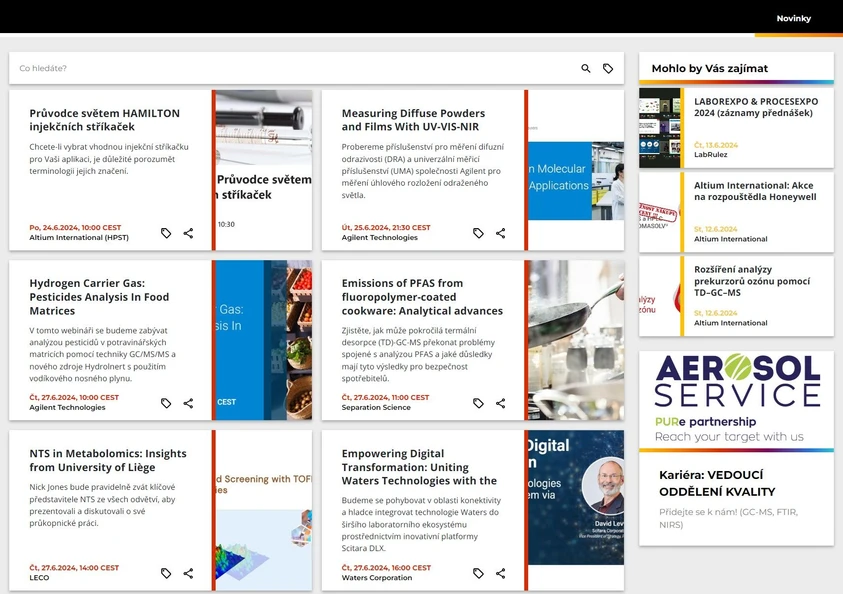The image size is (843, 594).
Task: Click the search magnifier icon
Action: (586, 69)
